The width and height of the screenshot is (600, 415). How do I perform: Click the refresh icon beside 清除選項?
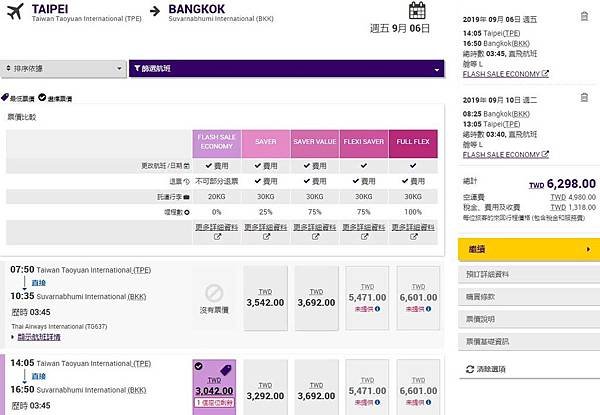(x=470, y=369)
